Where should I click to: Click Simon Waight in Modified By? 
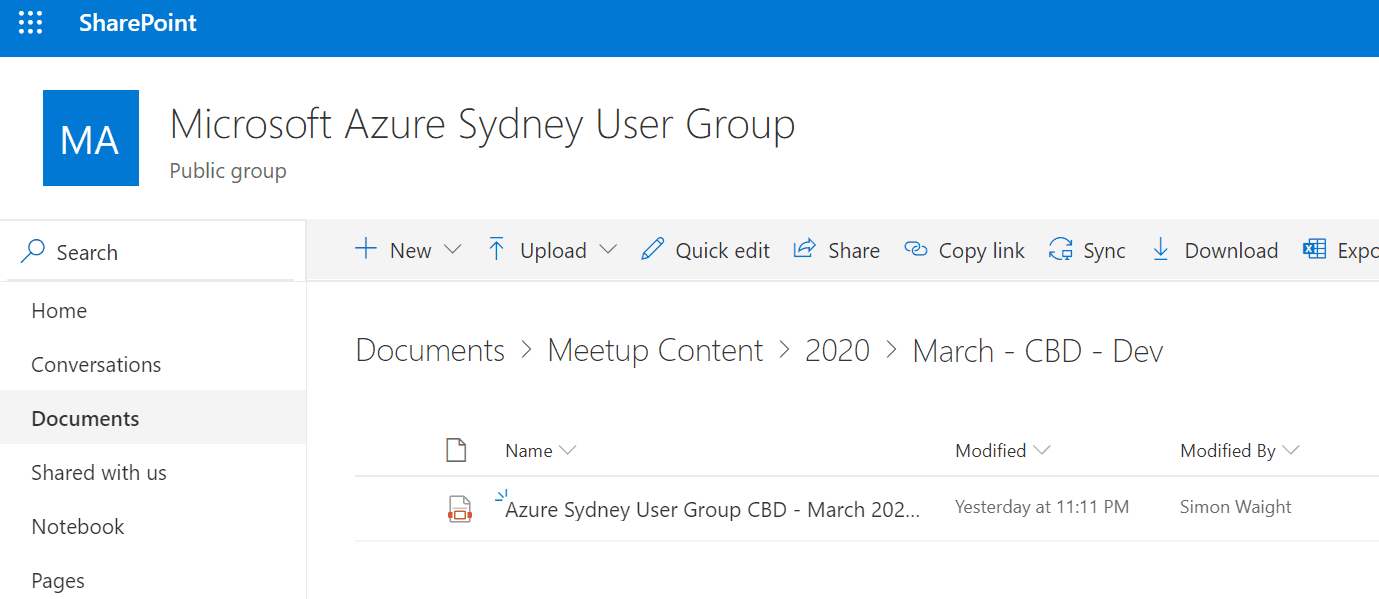pos(1236,507)
